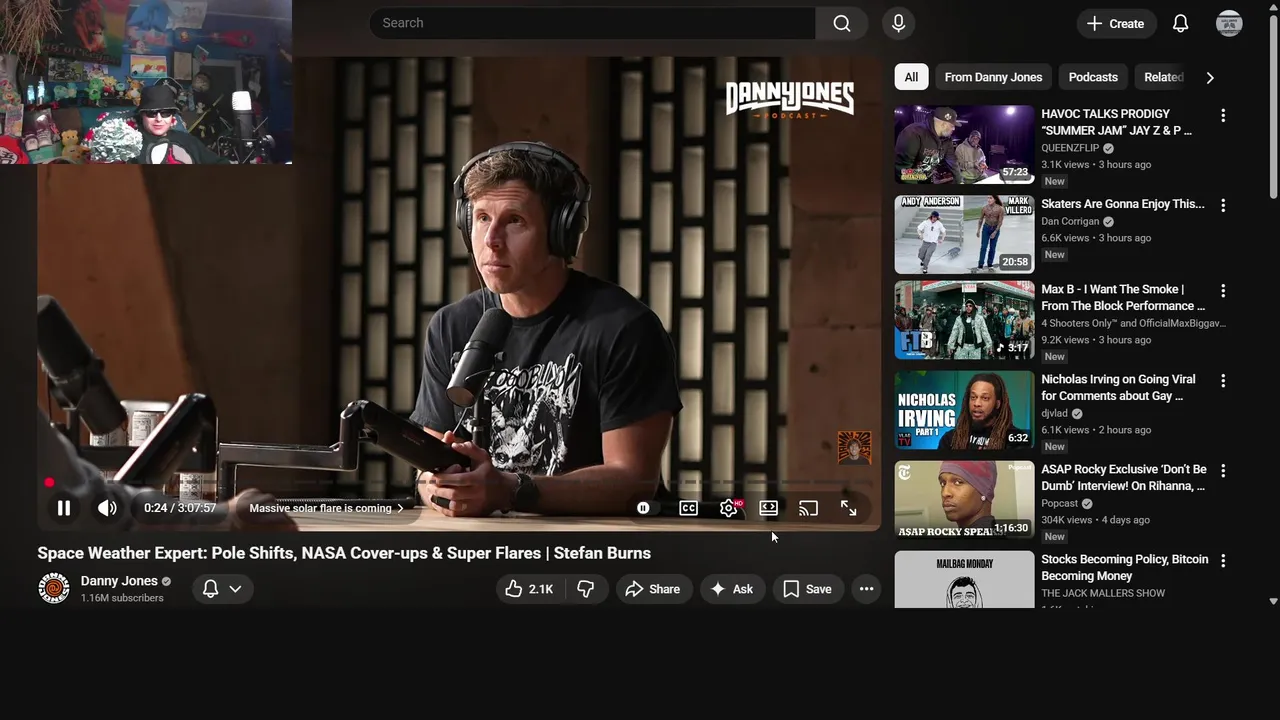Open notifications bell in header

point(1180,23)
